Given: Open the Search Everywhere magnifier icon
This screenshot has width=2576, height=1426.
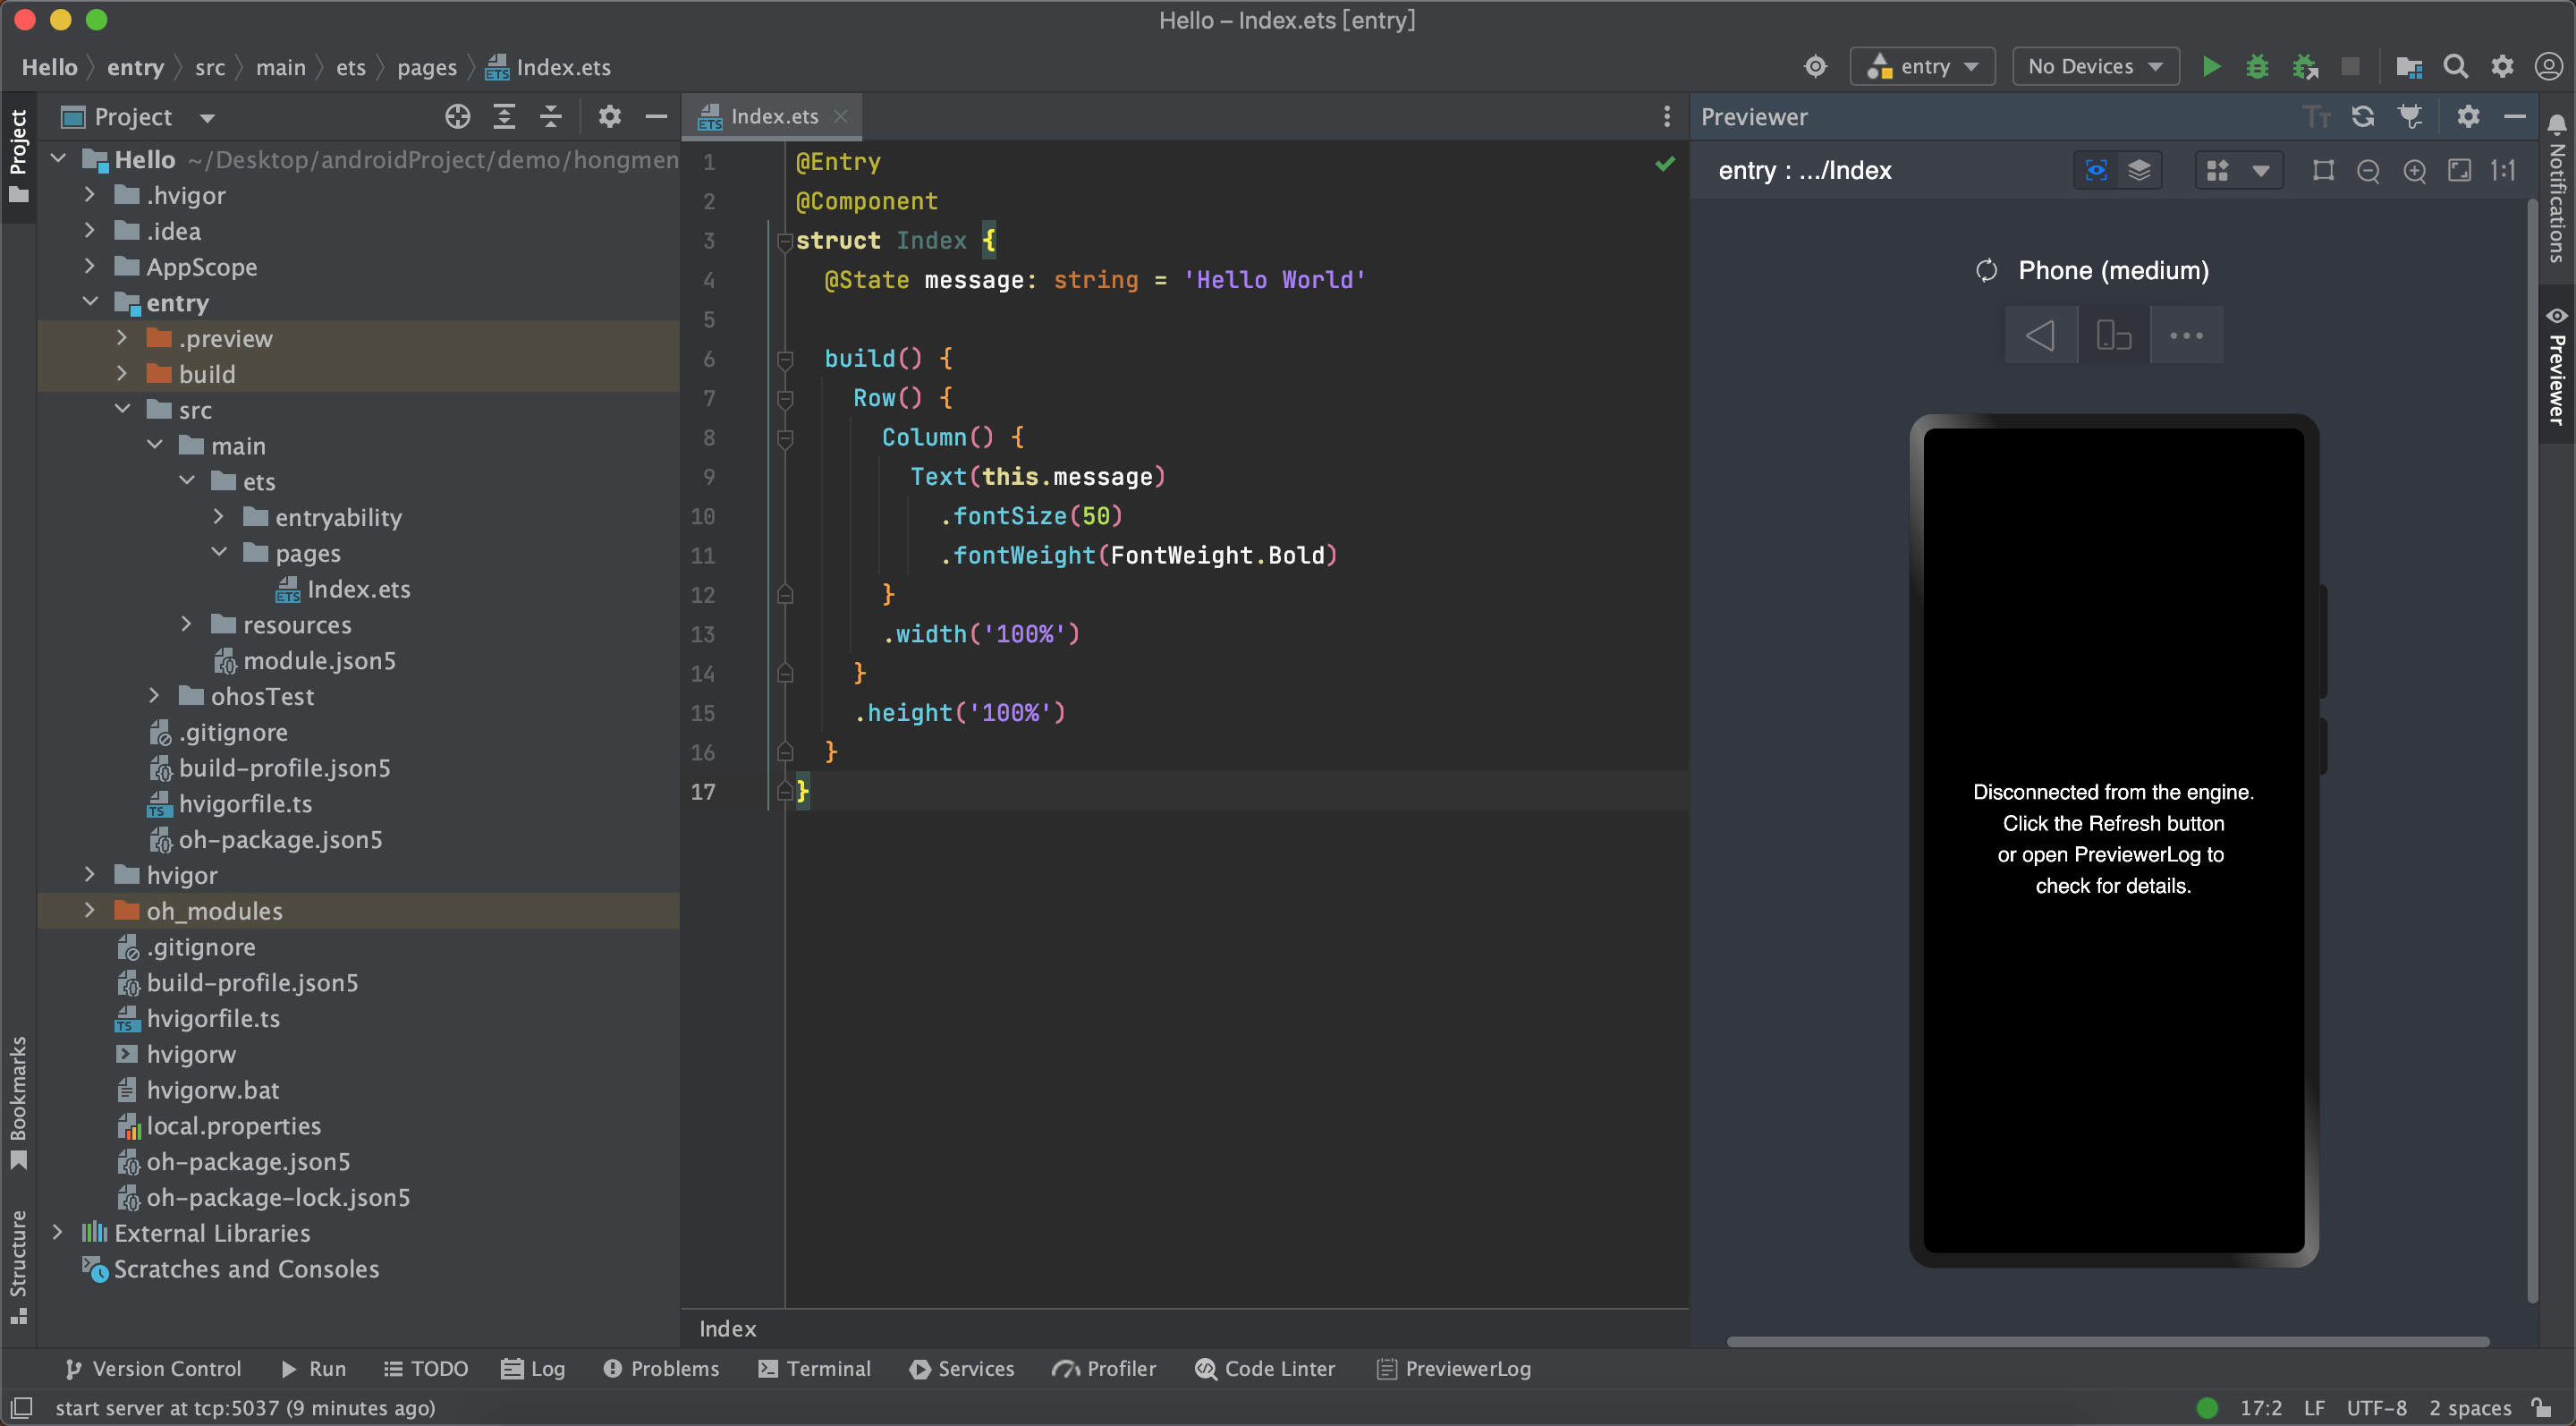Looking at the screenshot, I should [2455, 67].
